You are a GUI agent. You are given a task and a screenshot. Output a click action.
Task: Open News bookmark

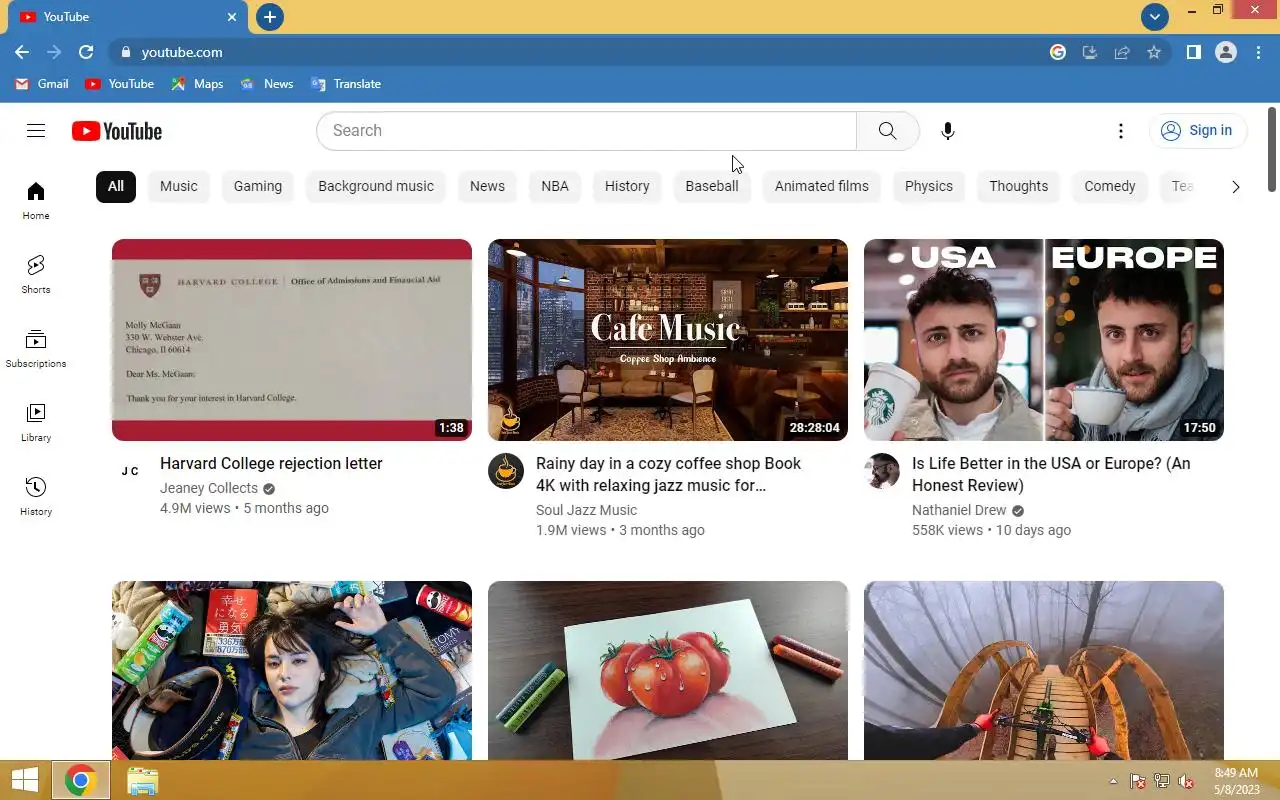click(267, 84)
